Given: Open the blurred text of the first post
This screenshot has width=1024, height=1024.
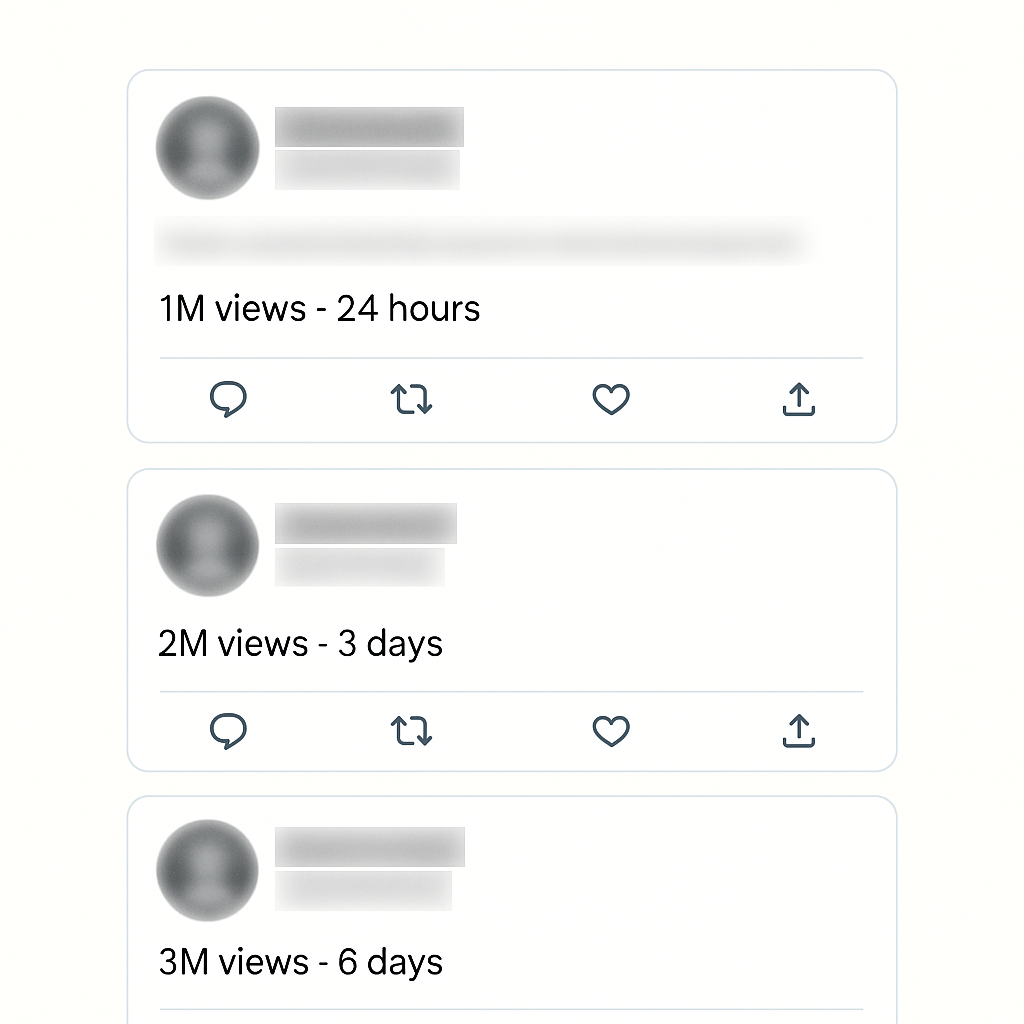Looking at the screenshot, I should (480, 243).
